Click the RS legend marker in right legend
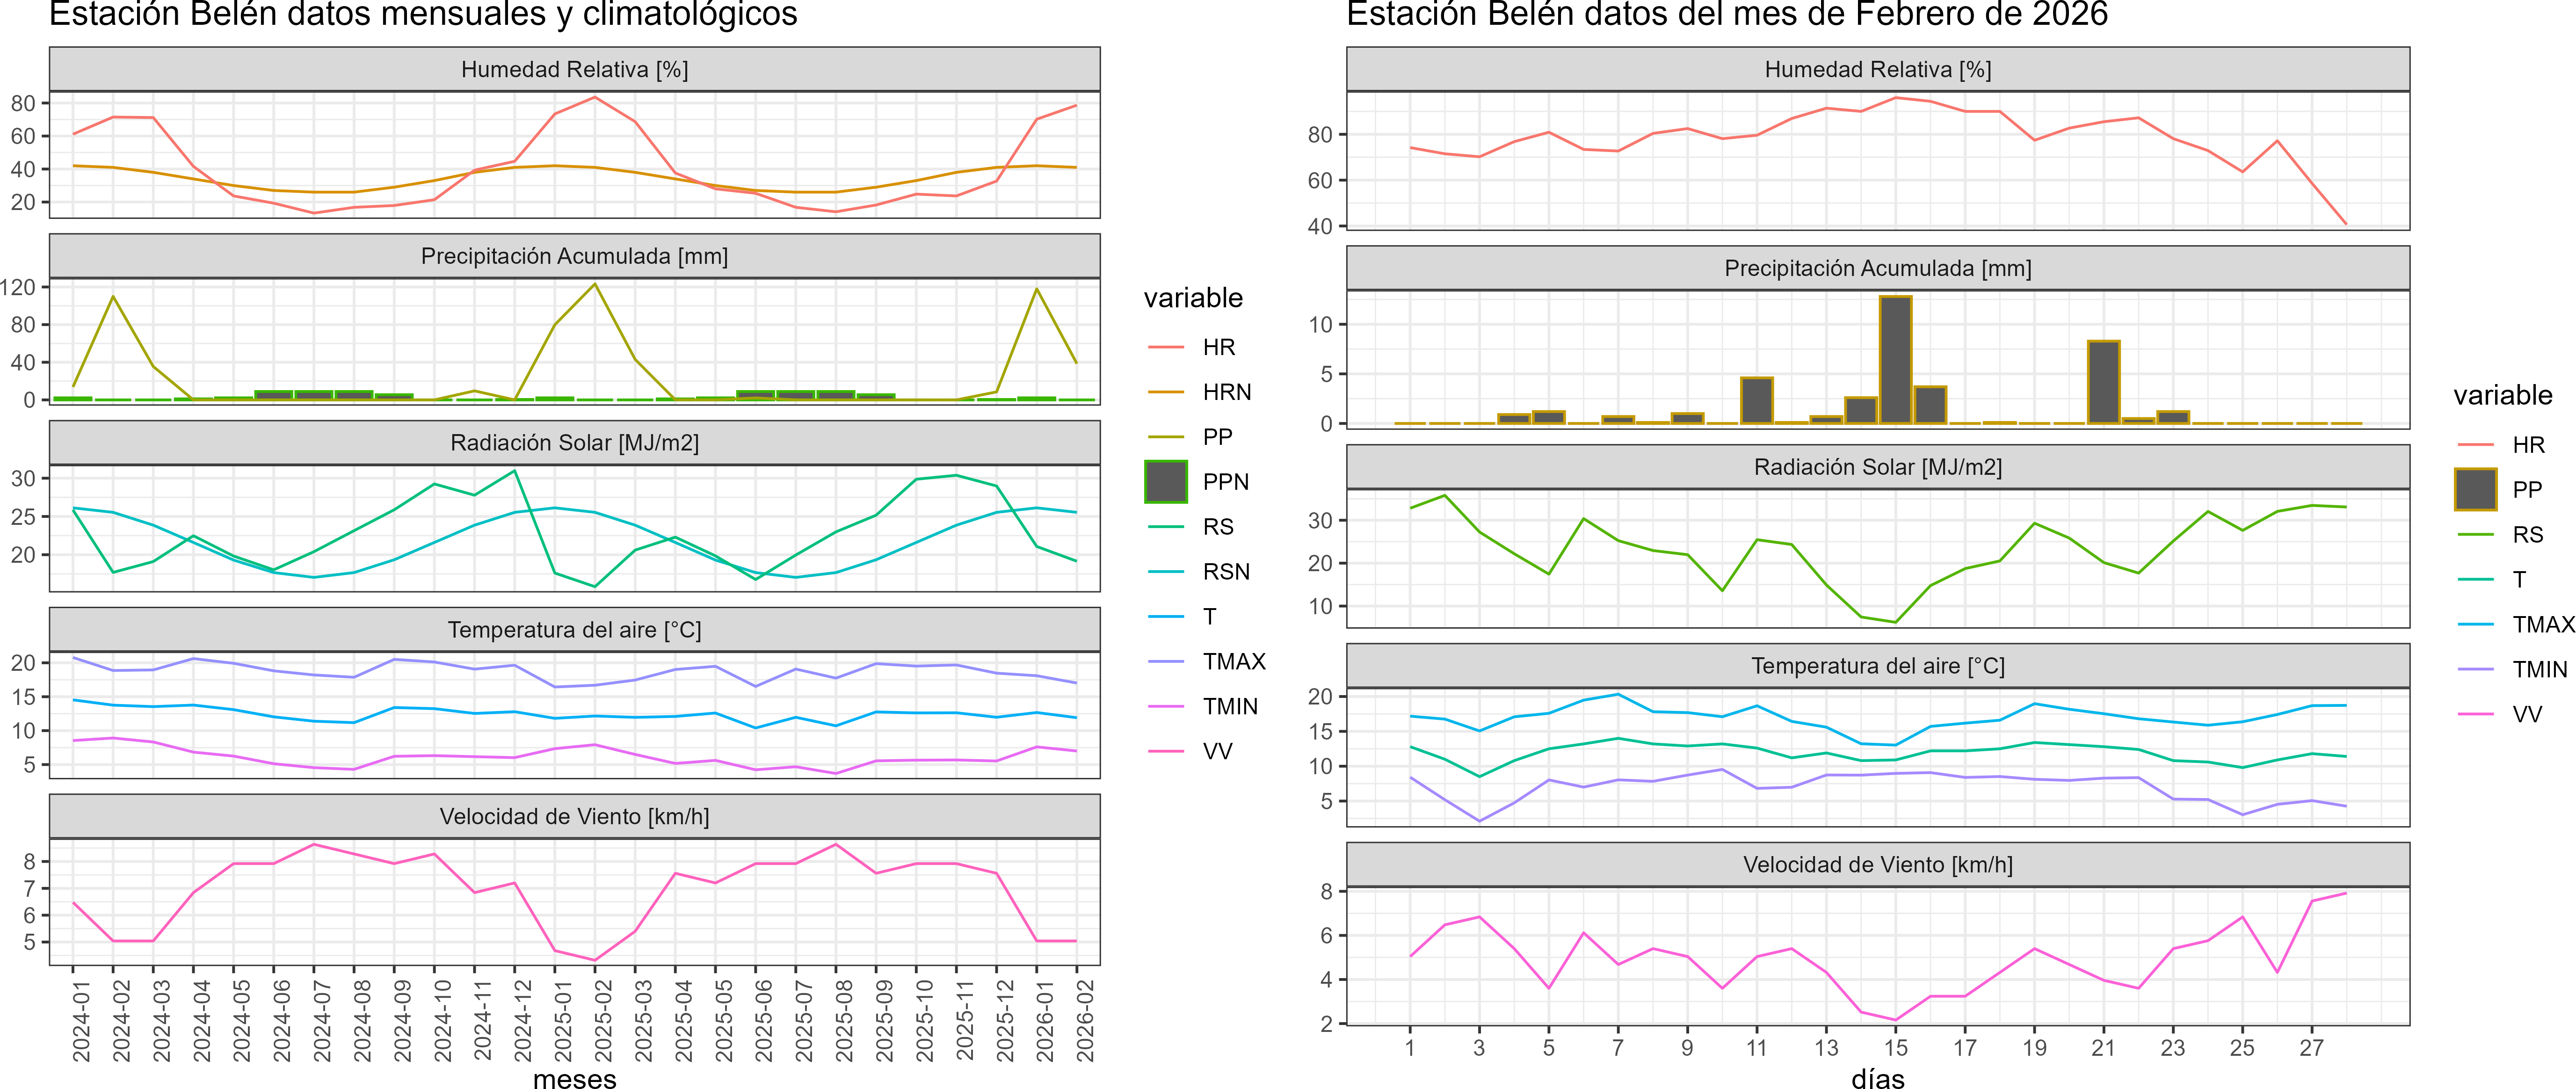This screenshot has height=1089, width=2576. pyautogui.click(x=2475, y=535)
